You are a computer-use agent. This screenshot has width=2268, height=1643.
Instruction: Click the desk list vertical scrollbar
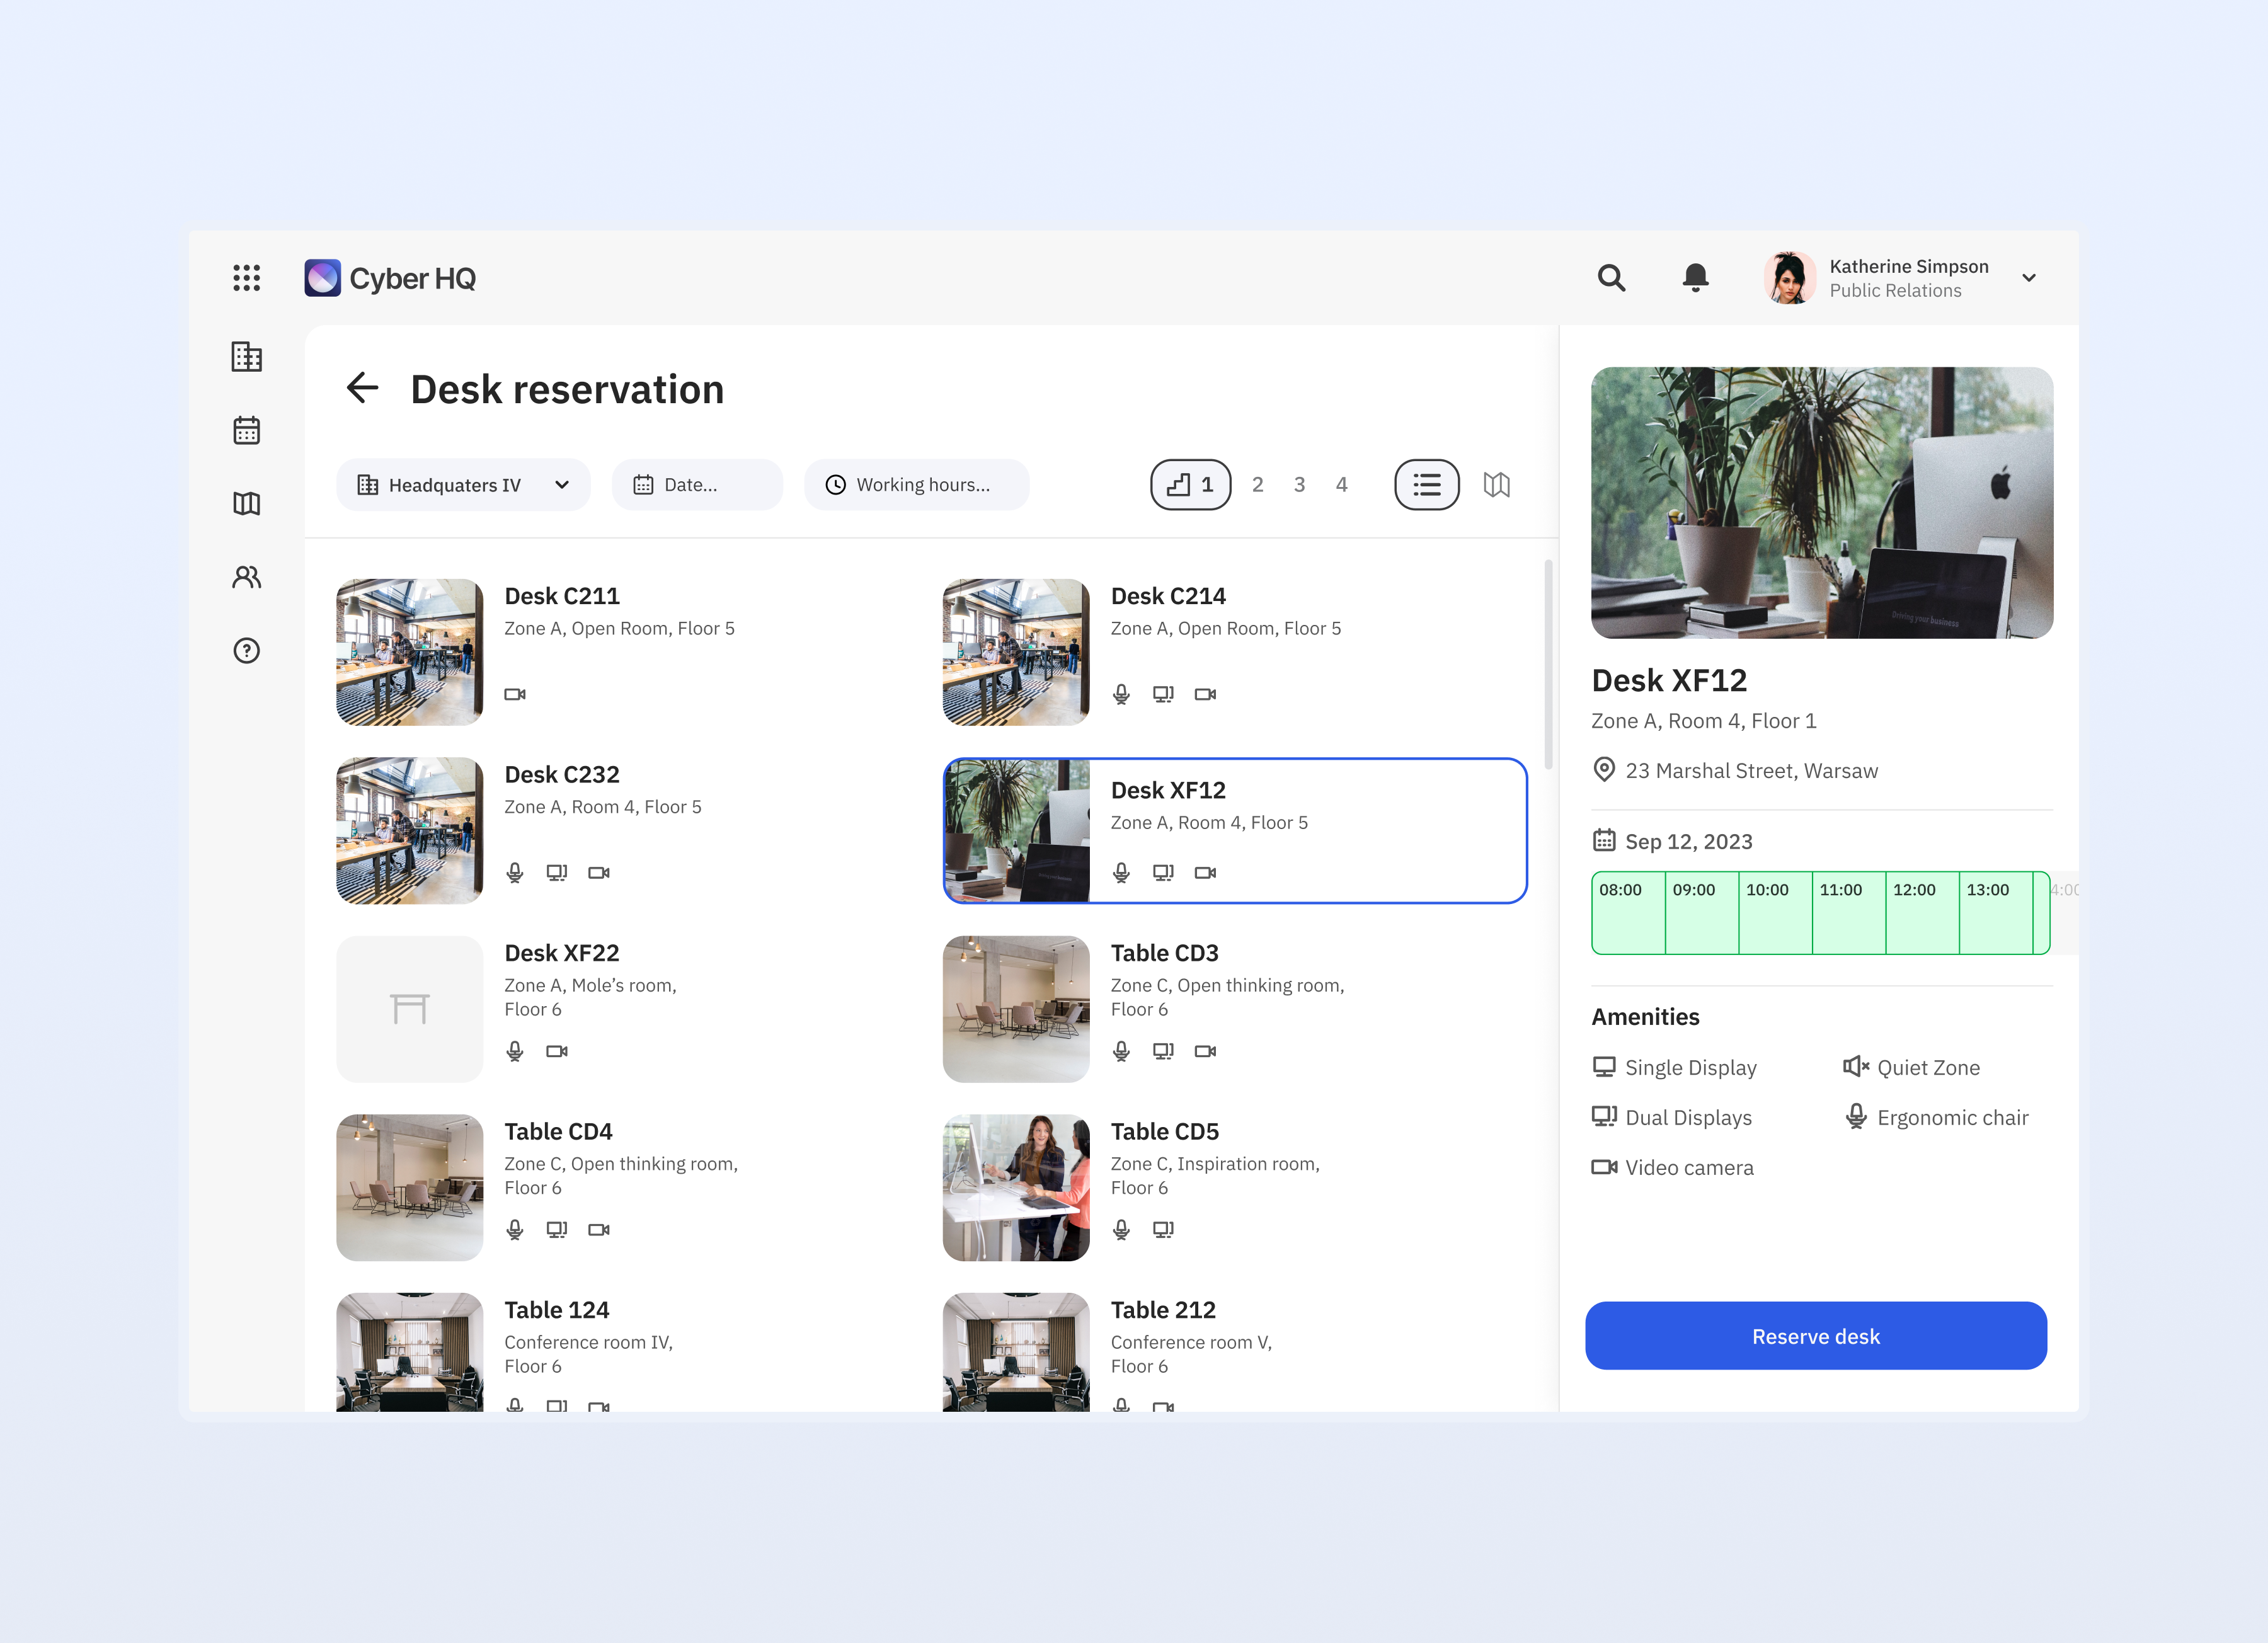pos(1548,665)
